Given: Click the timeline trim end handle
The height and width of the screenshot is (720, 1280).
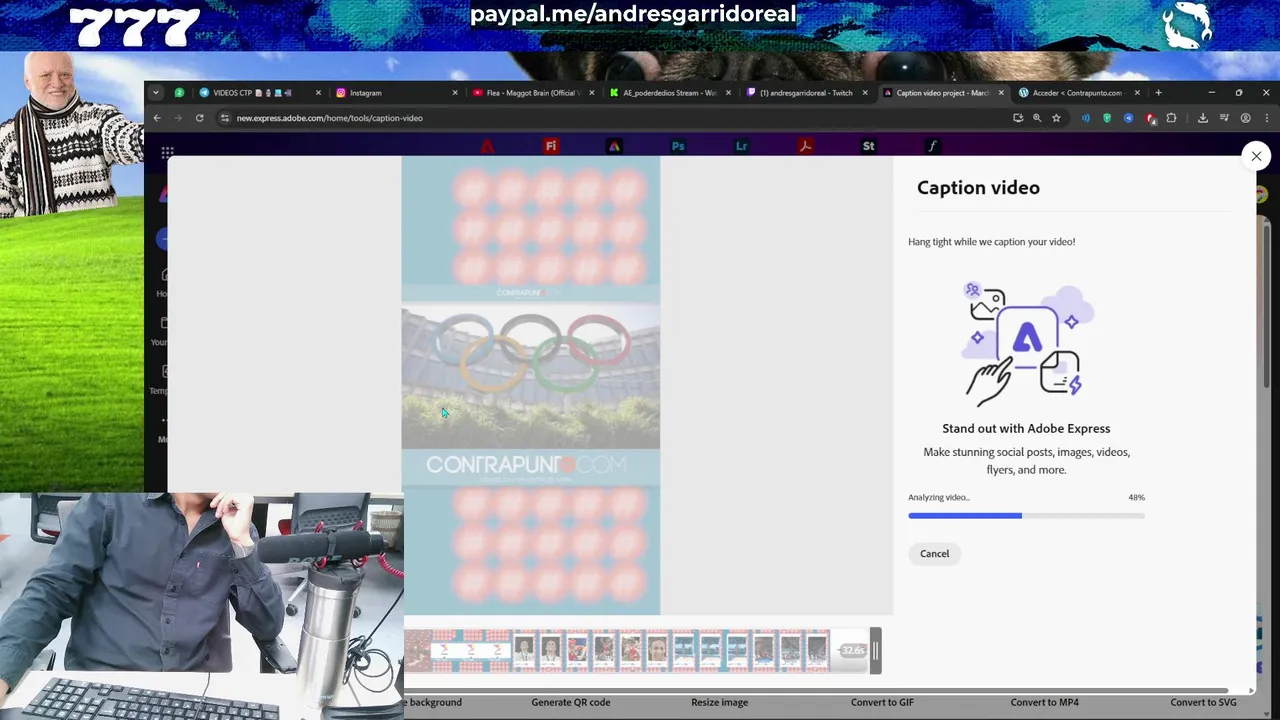Looking at the screenshot, I should [x=875, y=651].
